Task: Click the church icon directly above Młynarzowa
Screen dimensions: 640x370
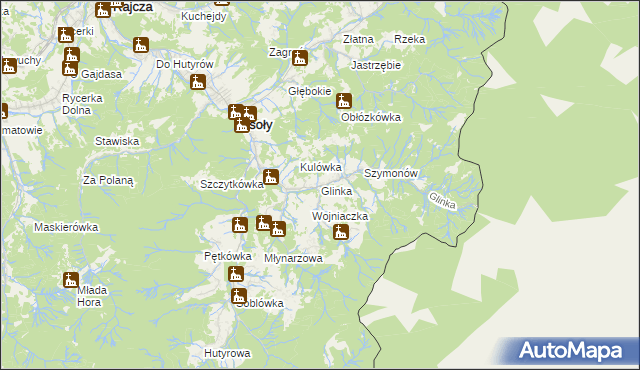Action: (x=278, y=229)
